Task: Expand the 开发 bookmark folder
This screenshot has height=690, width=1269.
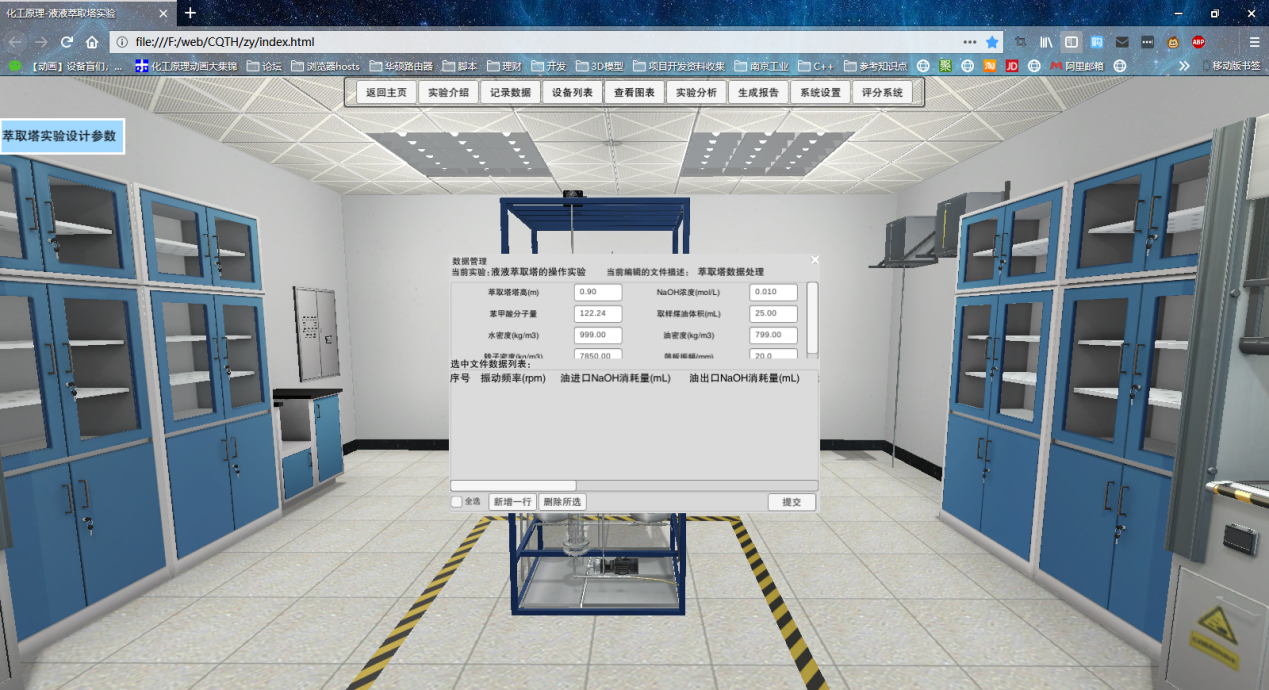Action: [x=548, y=66]
